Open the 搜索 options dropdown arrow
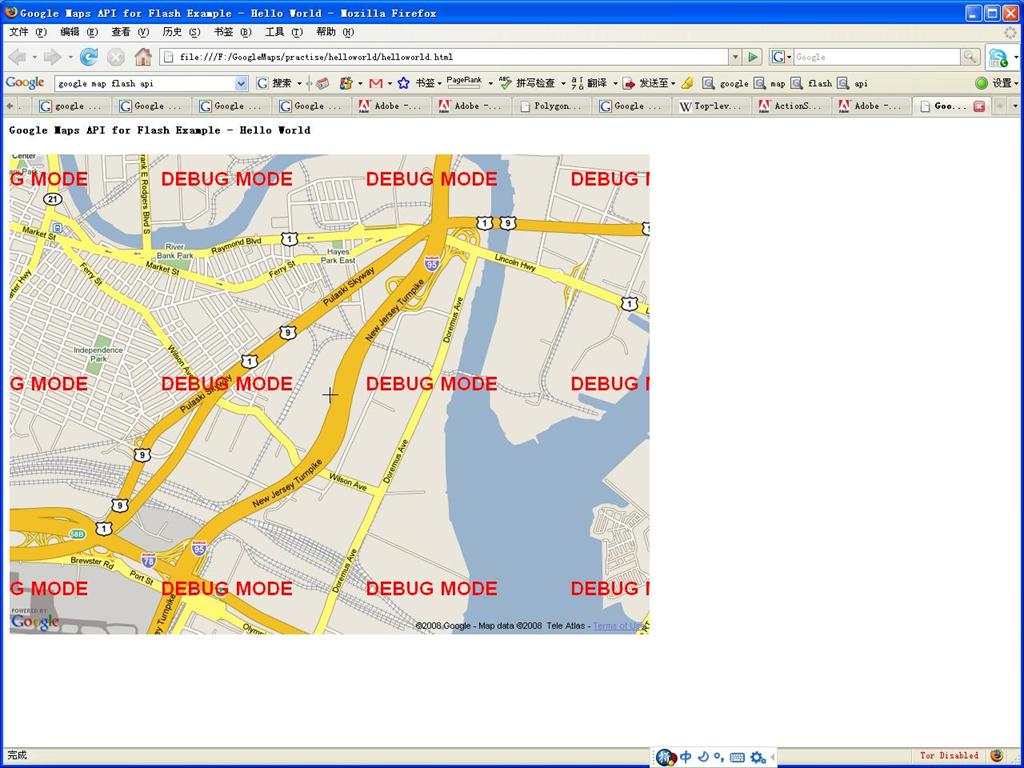1024x768 pixels. click(x=299, y=83)
